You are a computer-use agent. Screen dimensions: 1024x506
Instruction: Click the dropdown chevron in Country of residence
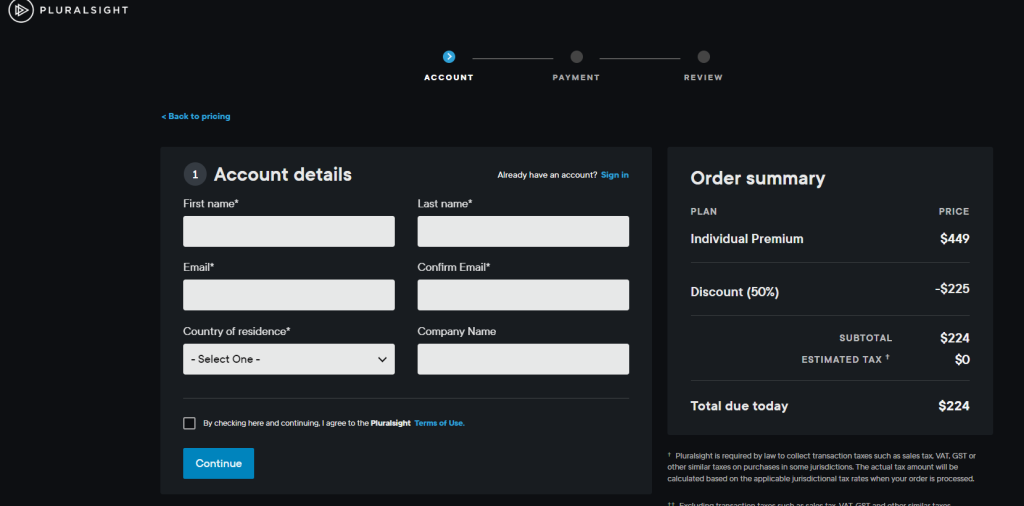pos(383,359)
